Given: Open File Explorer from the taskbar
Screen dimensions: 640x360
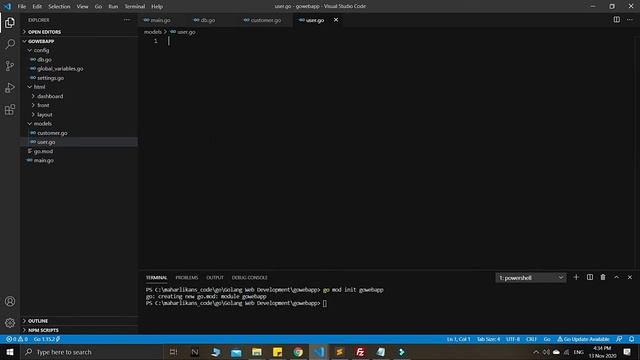Looking at the screenshot, I should (257, 352).
